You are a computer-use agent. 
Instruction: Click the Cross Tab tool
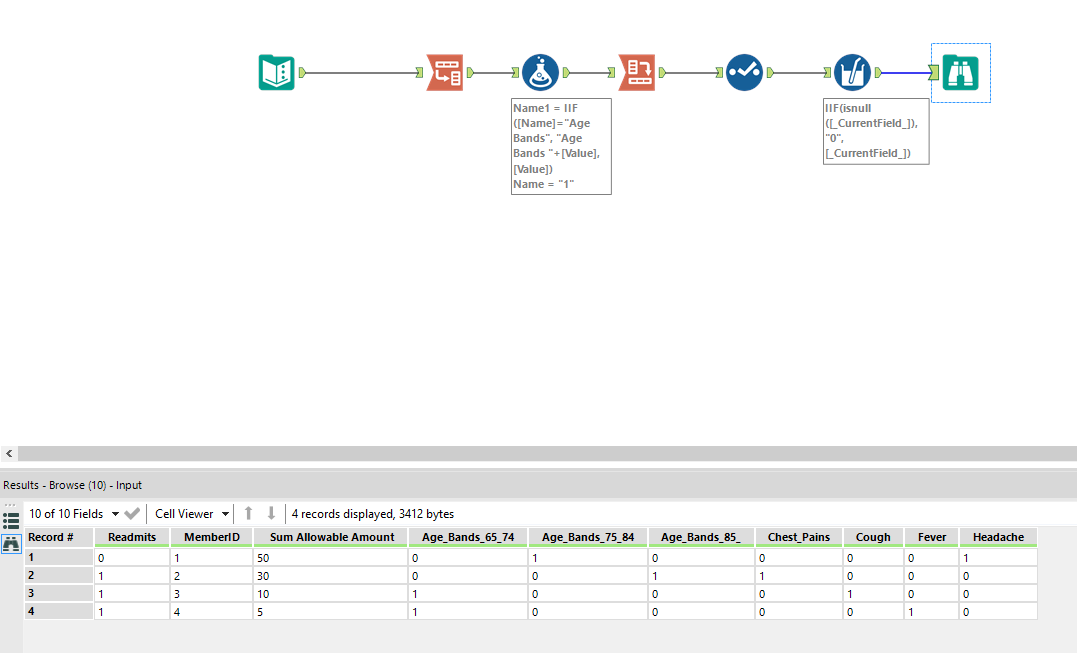635,72
